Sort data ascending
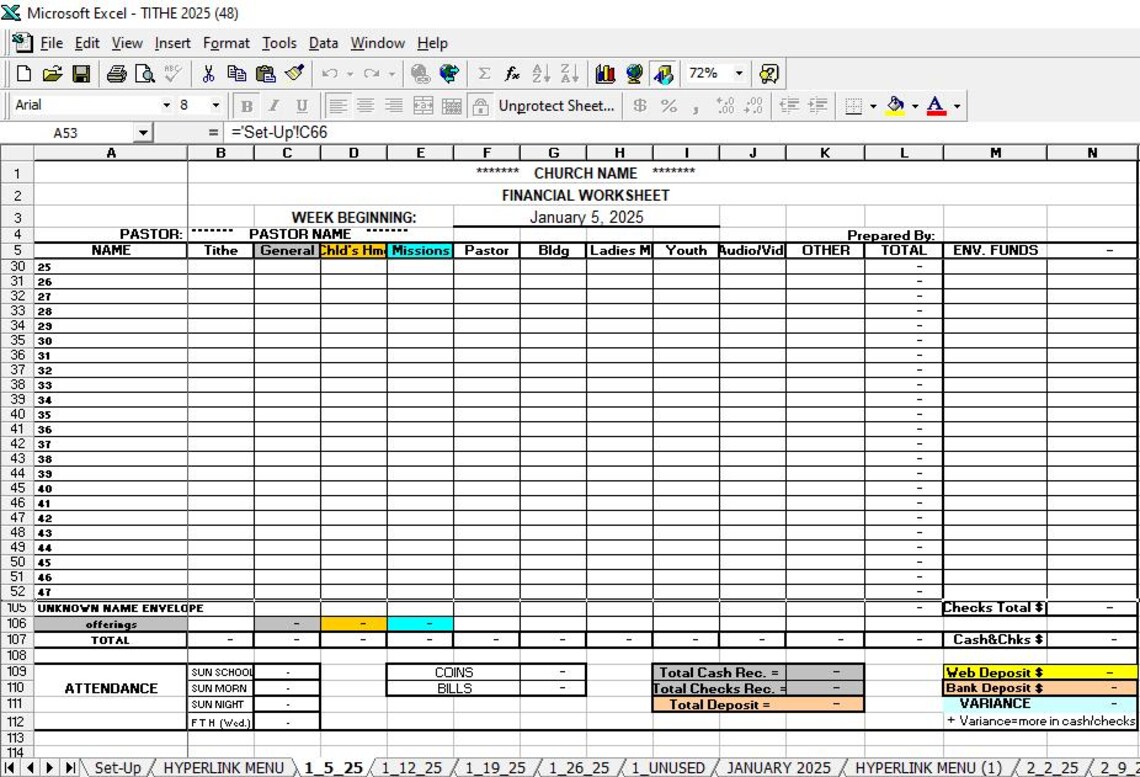The width and height of the screenshot is (1140, 777). coord(540,72)
